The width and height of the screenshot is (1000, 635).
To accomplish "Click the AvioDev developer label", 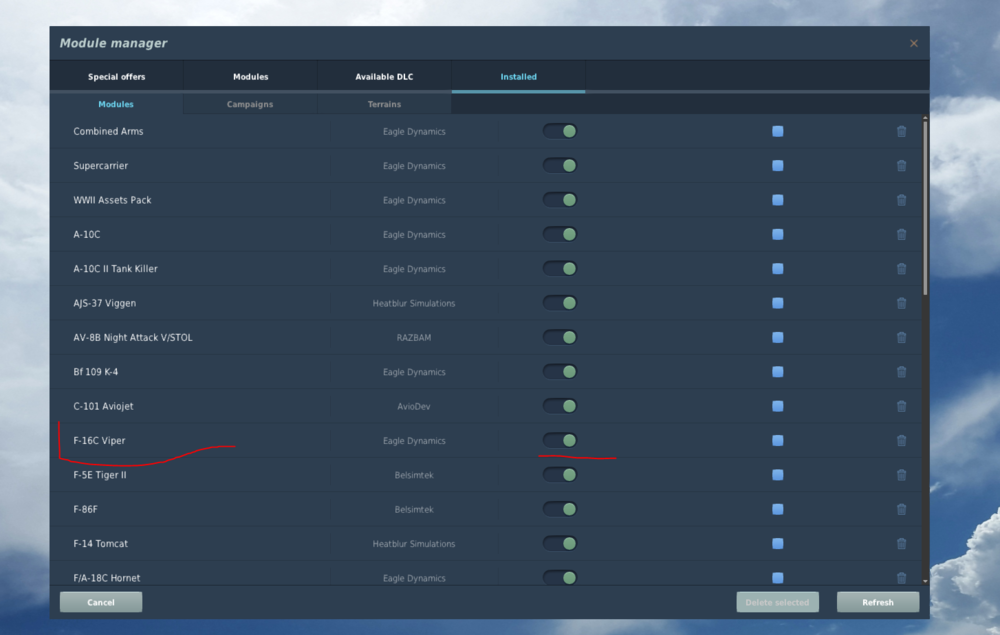I will click(x=414, y=406).
